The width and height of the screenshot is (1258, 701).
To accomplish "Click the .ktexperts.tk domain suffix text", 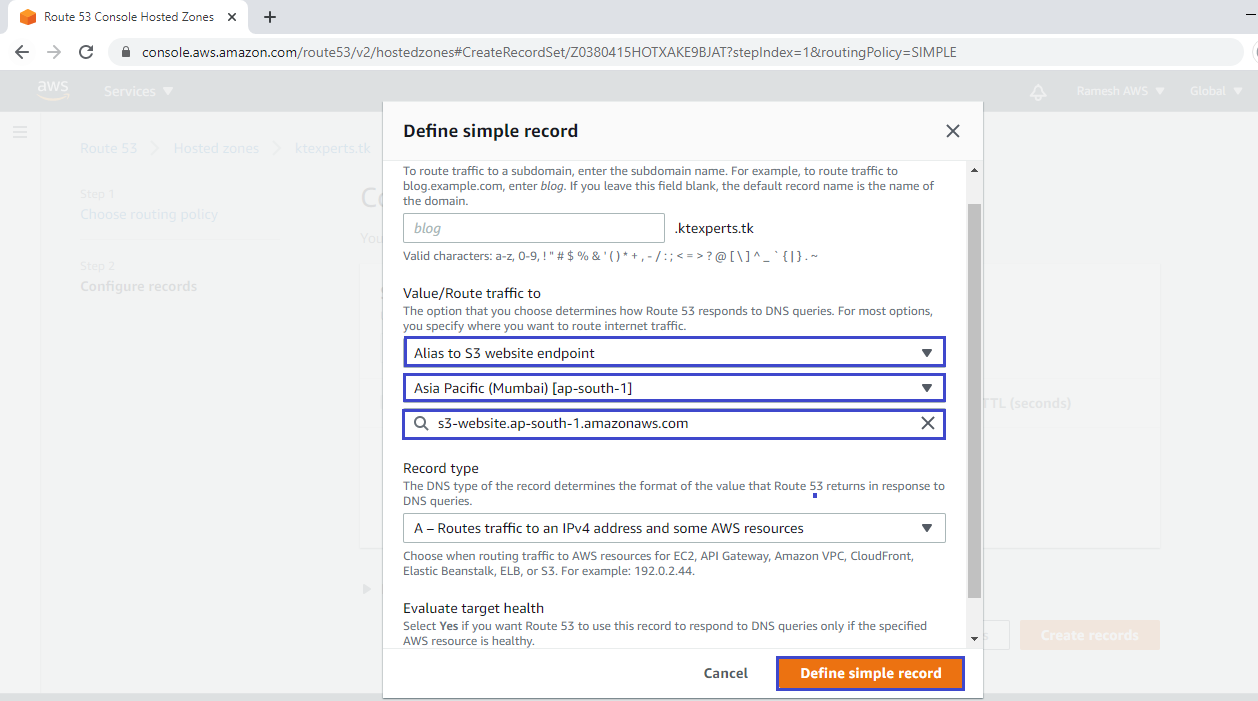I will (x=714, y=228).
